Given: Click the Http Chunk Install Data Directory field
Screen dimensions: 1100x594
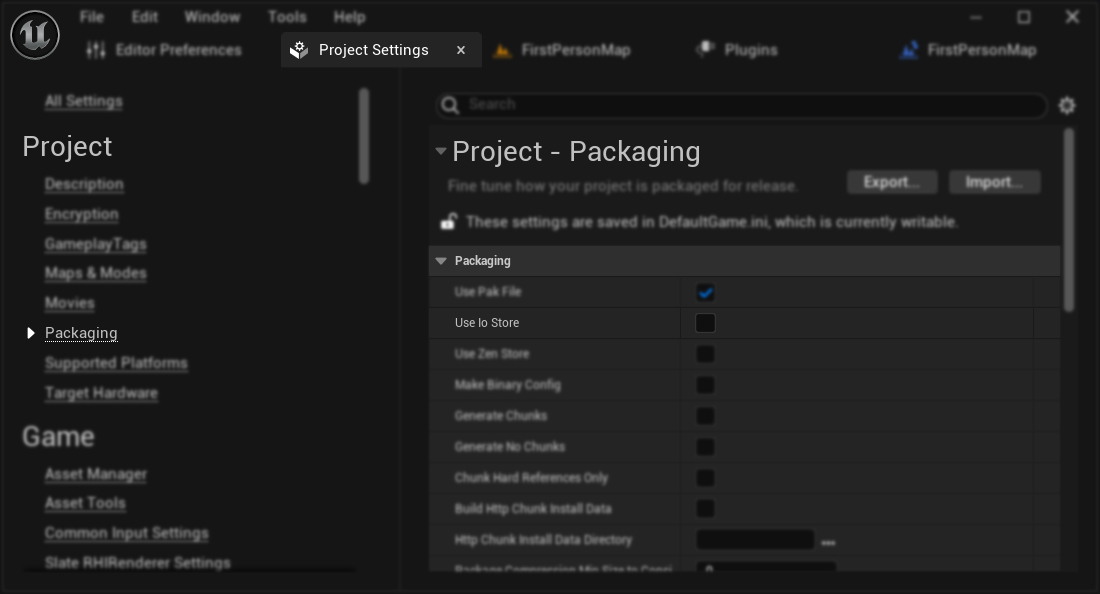Looking at the screenshot, I should pos(755,539).
